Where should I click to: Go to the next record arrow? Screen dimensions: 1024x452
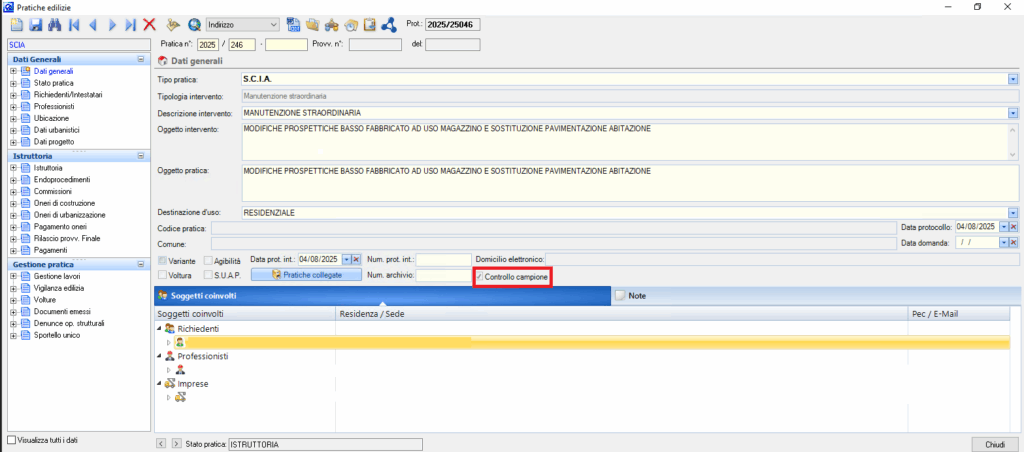pyautogui.click(x=111, y=24)
